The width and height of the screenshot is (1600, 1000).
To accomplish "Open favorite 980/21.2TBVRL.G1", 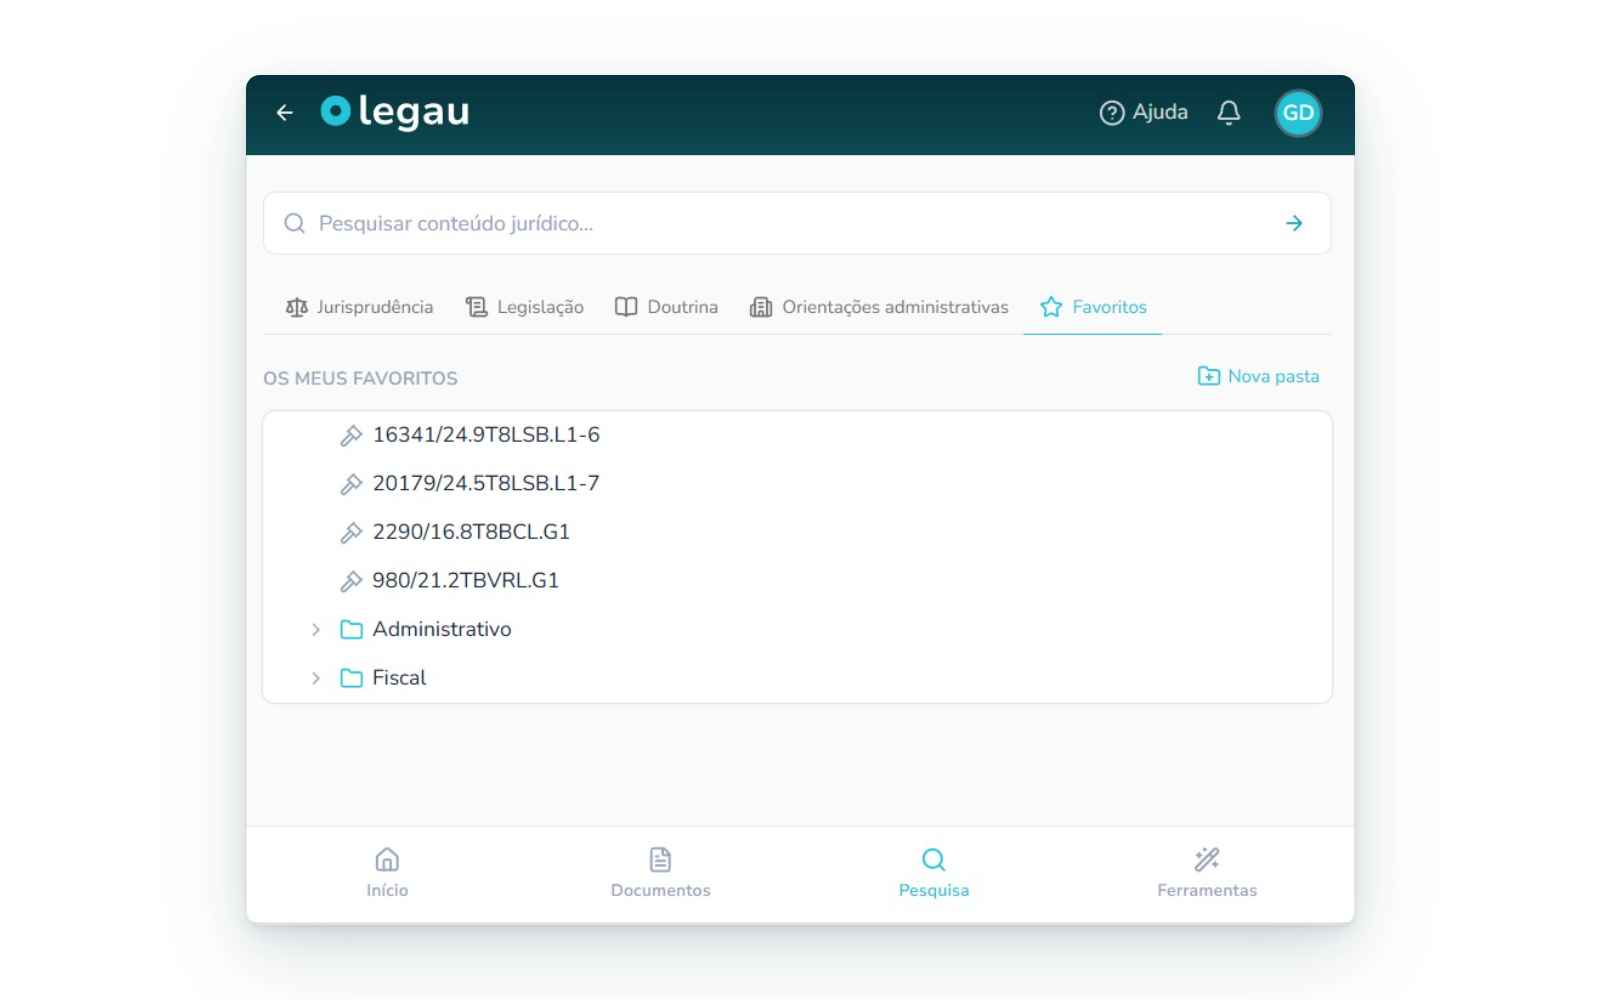I will click(x=465, y=580).
